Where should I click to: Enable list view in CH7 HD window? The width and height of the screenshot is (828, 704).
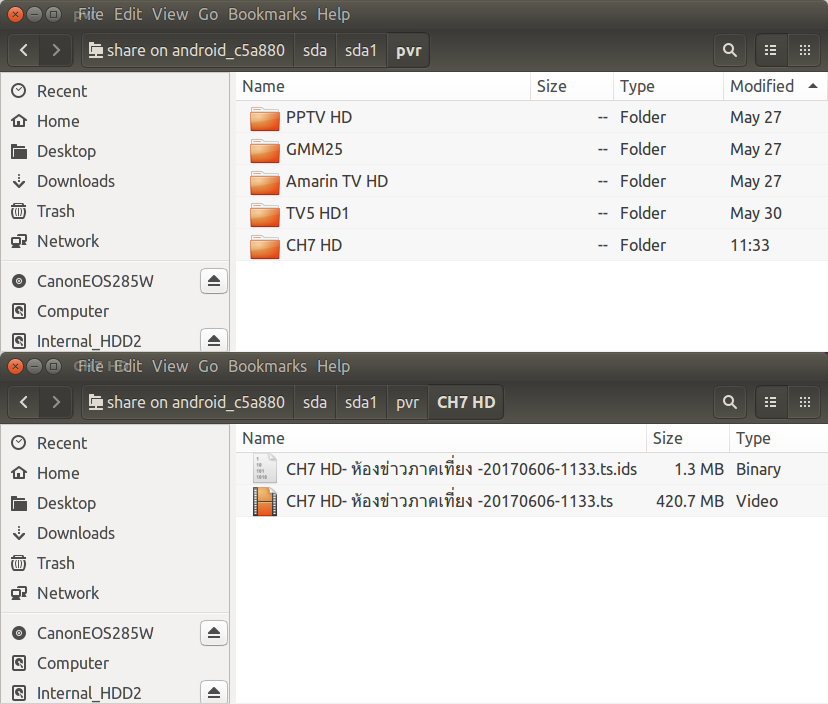771,402
